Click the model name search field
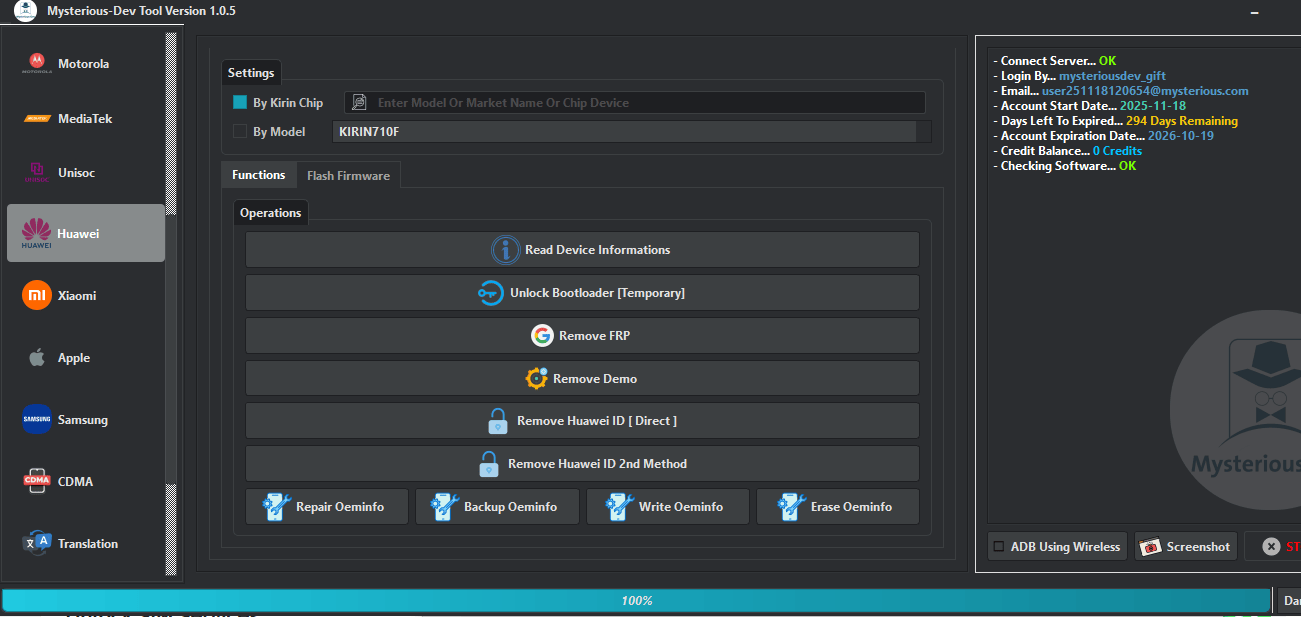 tap(640, 102)
